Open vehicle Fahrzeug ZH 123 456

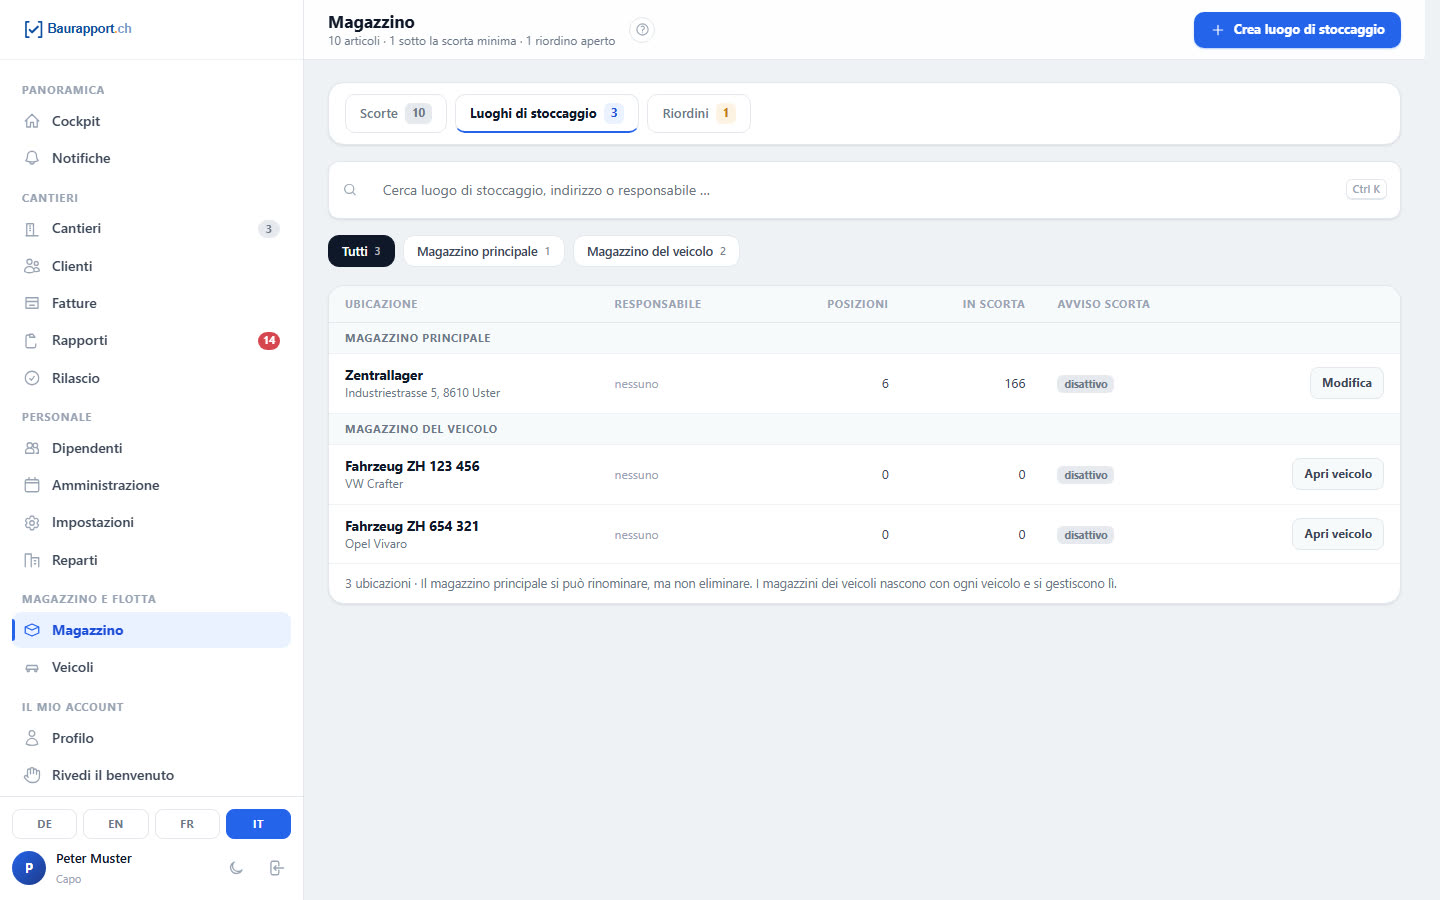coord(1337,474)
